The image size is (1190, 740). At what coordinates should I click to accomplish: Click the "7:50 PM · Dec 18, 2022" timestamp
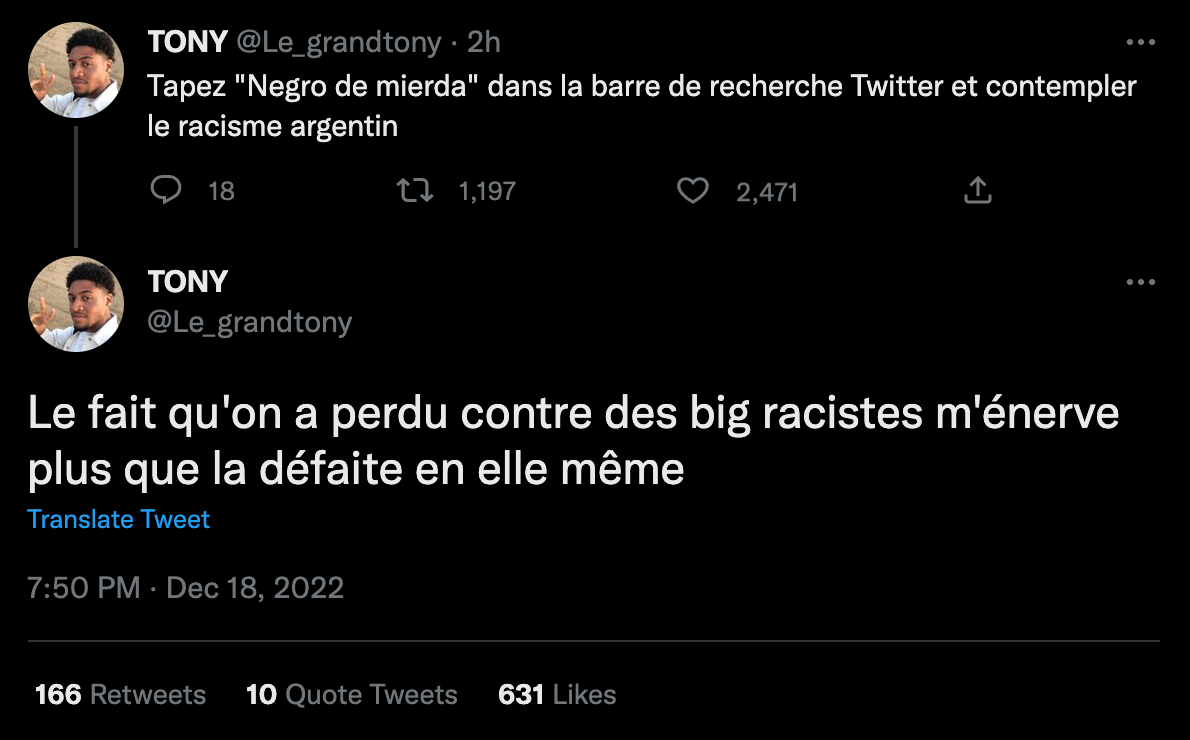[x=186, y=587]
